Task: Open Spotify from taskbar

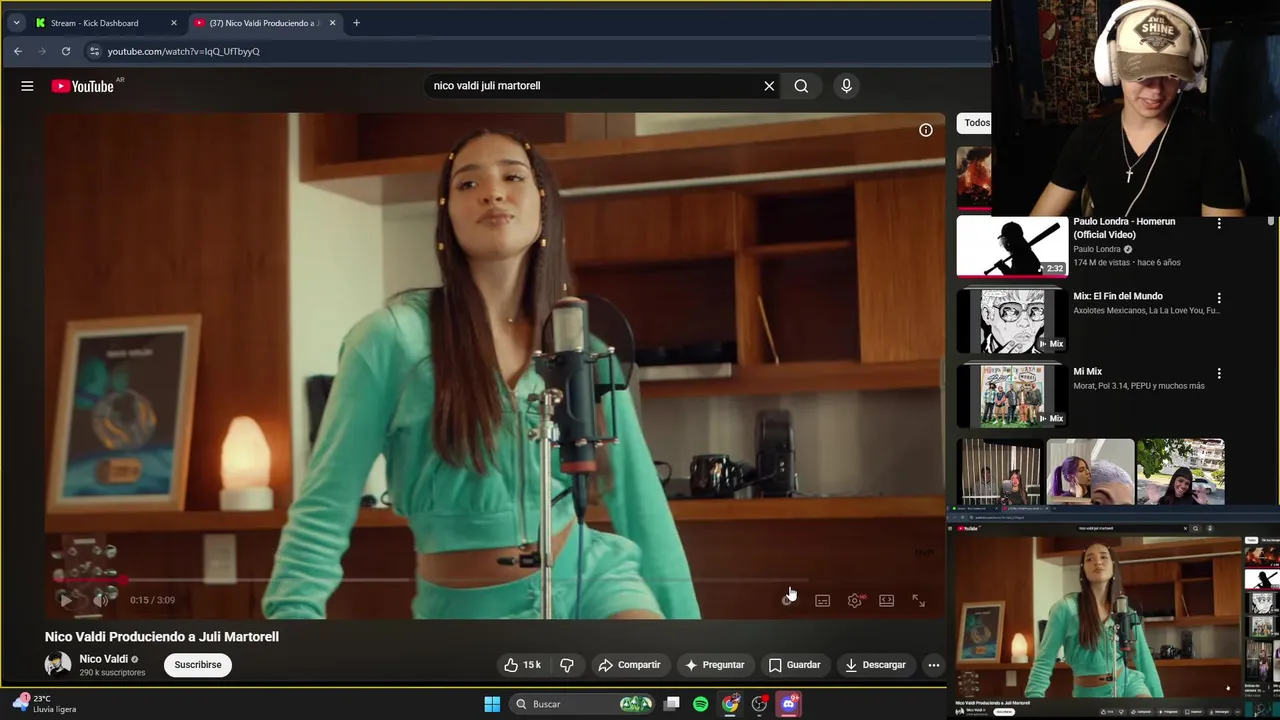Action: point(701,704)
